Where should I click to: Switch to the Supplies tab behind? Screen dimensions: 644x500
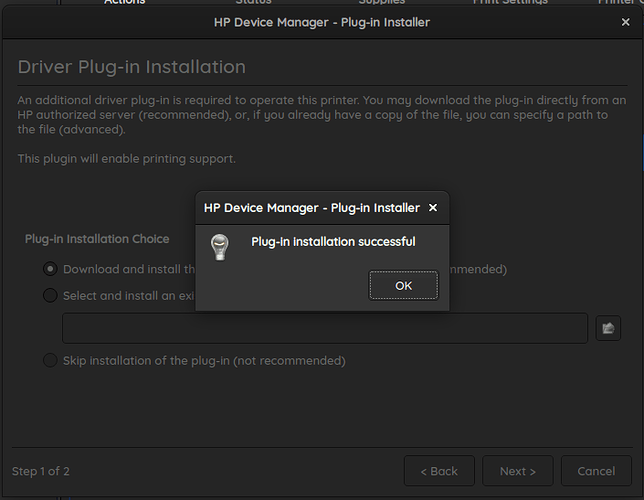pos(381,3)
